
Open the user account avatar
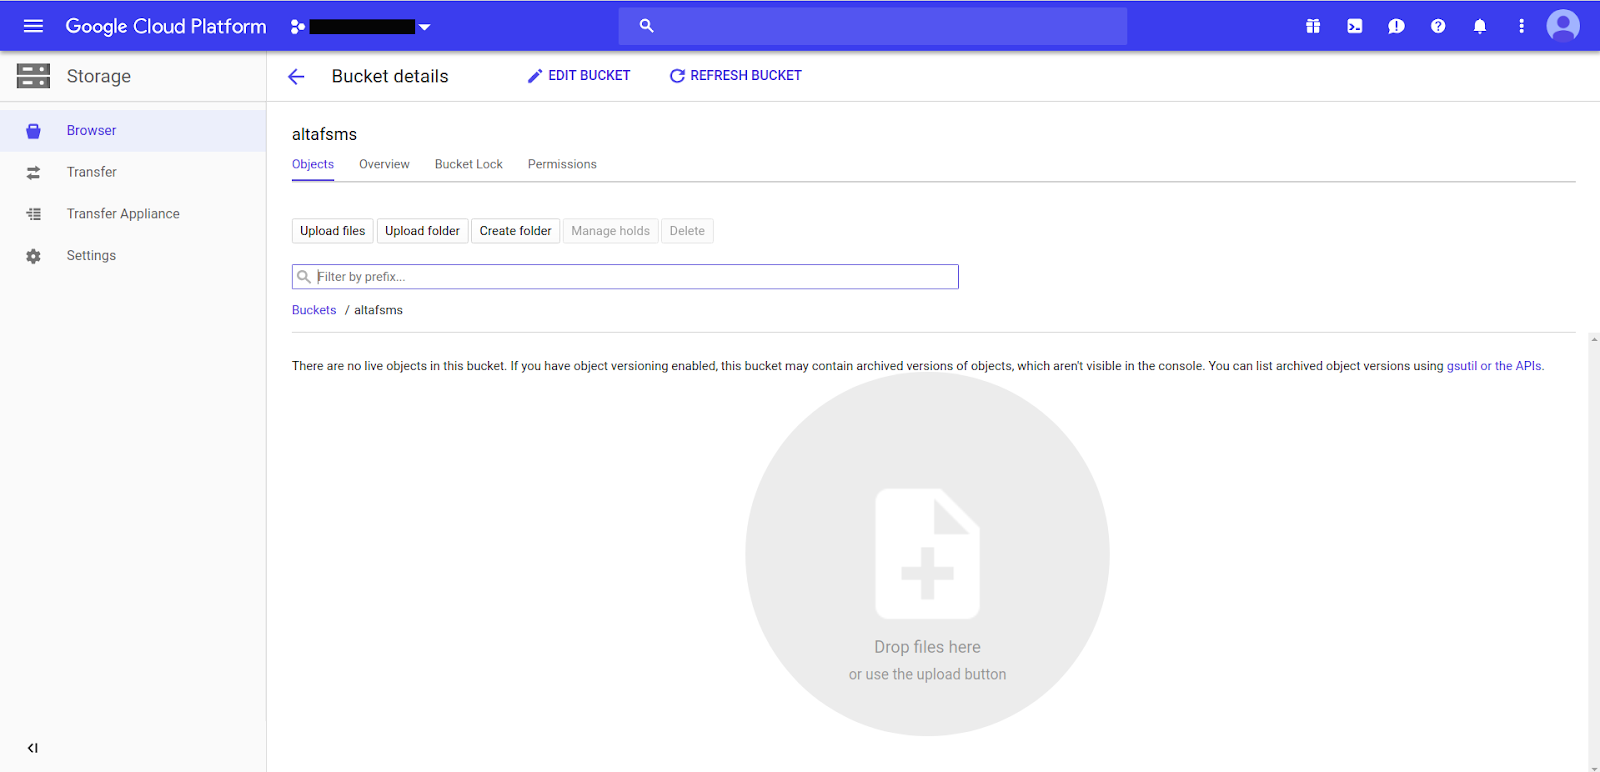(1563, 26)
